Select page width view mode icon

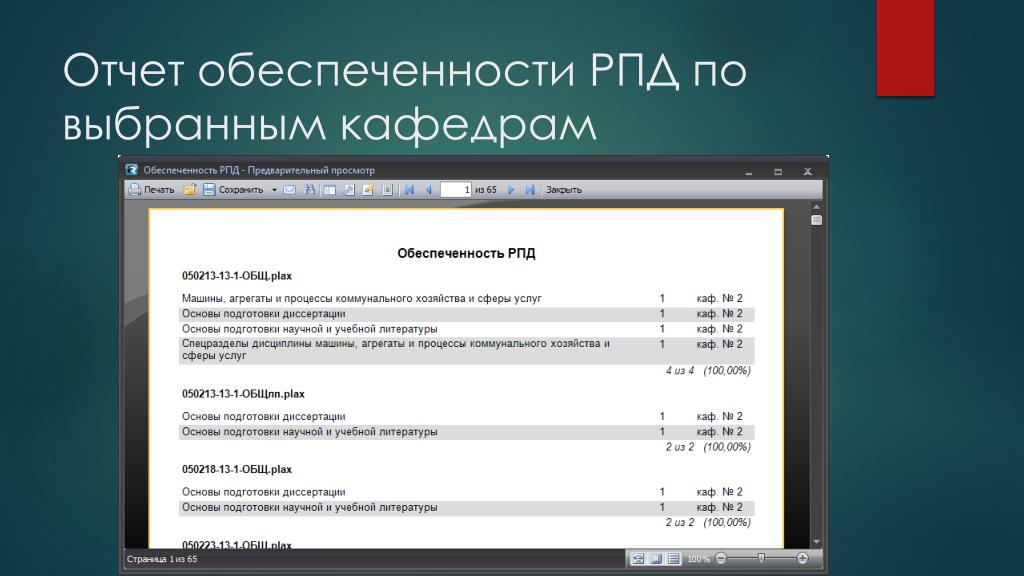pyautogui.click(x=638, y=559)
